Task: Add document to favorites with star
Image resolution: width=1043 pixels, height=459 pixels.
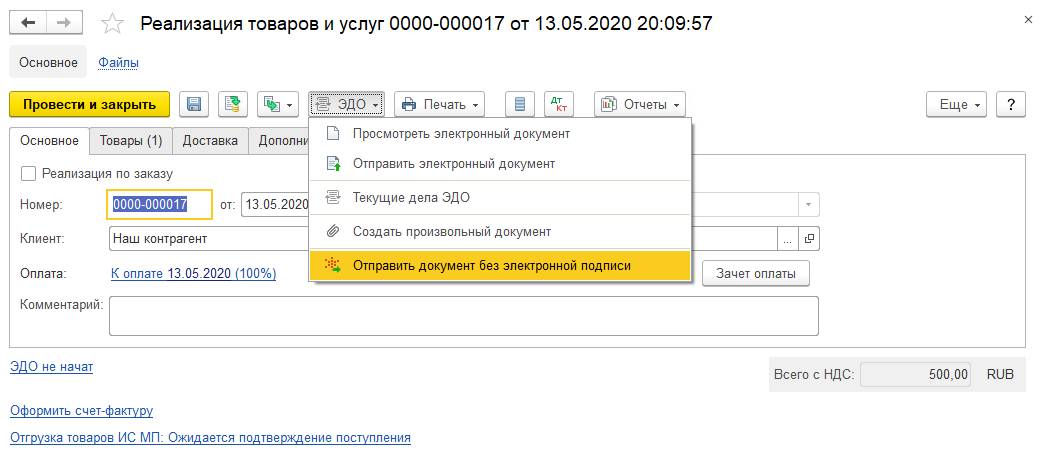Action: pyautogui.click(x=114, y=23)
